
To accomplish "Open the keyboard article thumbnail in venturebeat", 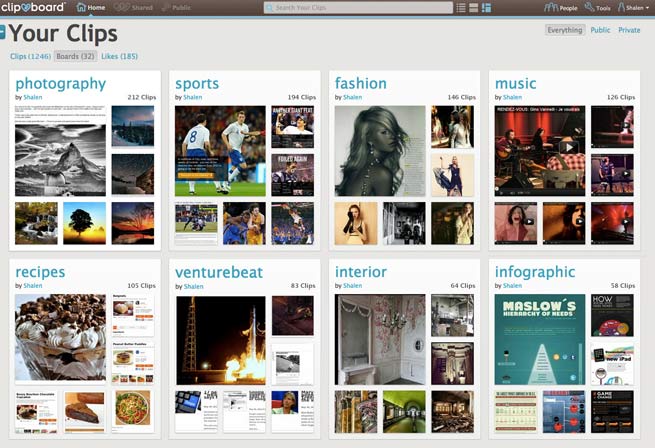I will [196, 412].
